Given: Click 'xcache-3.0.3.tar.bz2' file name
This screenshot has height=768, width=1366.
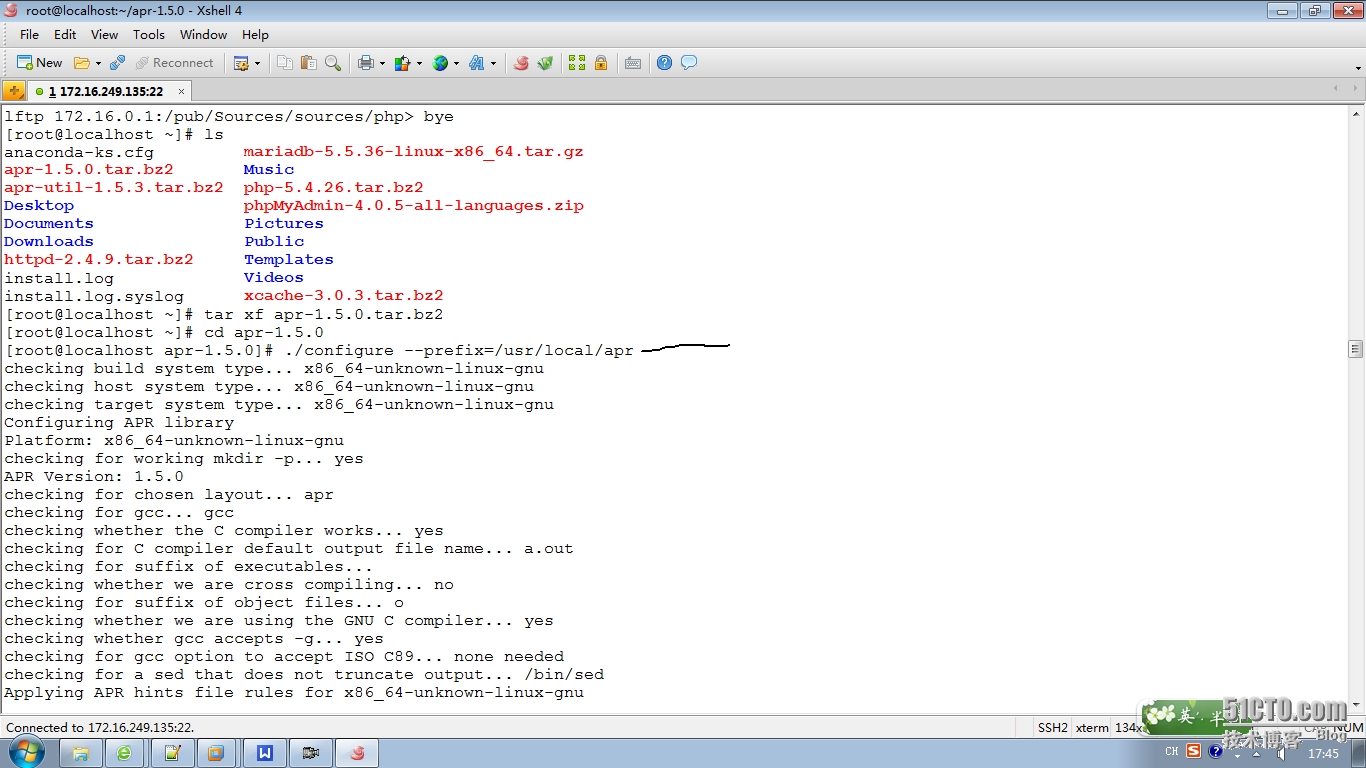Looking at the screenshot, I should point(344,295).
